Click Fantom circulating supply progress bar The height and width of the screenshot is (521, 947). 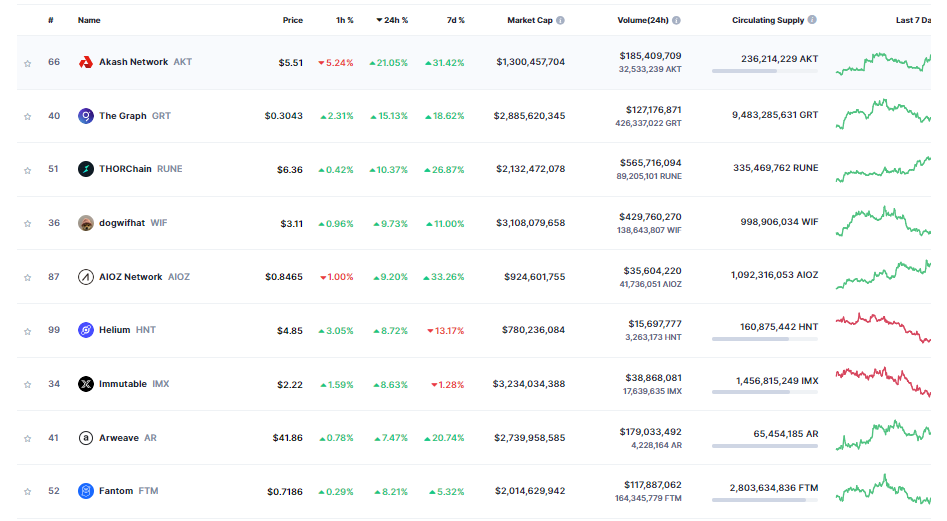(765, 500)
